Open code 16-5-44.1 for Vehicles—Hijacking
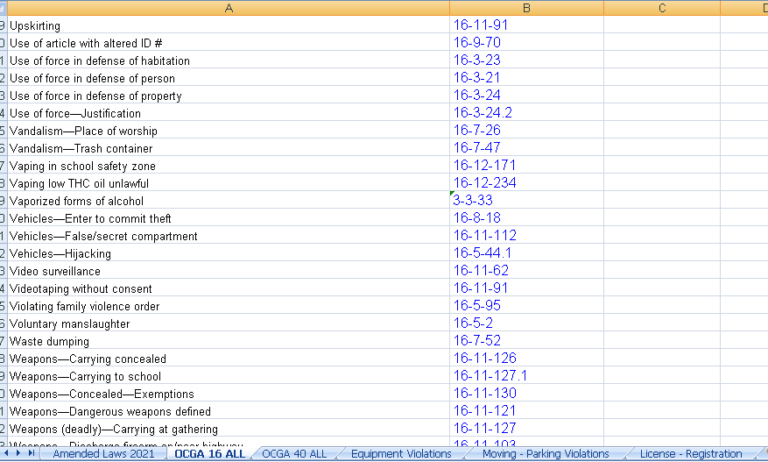768x462 pixels. click(482, 253)
